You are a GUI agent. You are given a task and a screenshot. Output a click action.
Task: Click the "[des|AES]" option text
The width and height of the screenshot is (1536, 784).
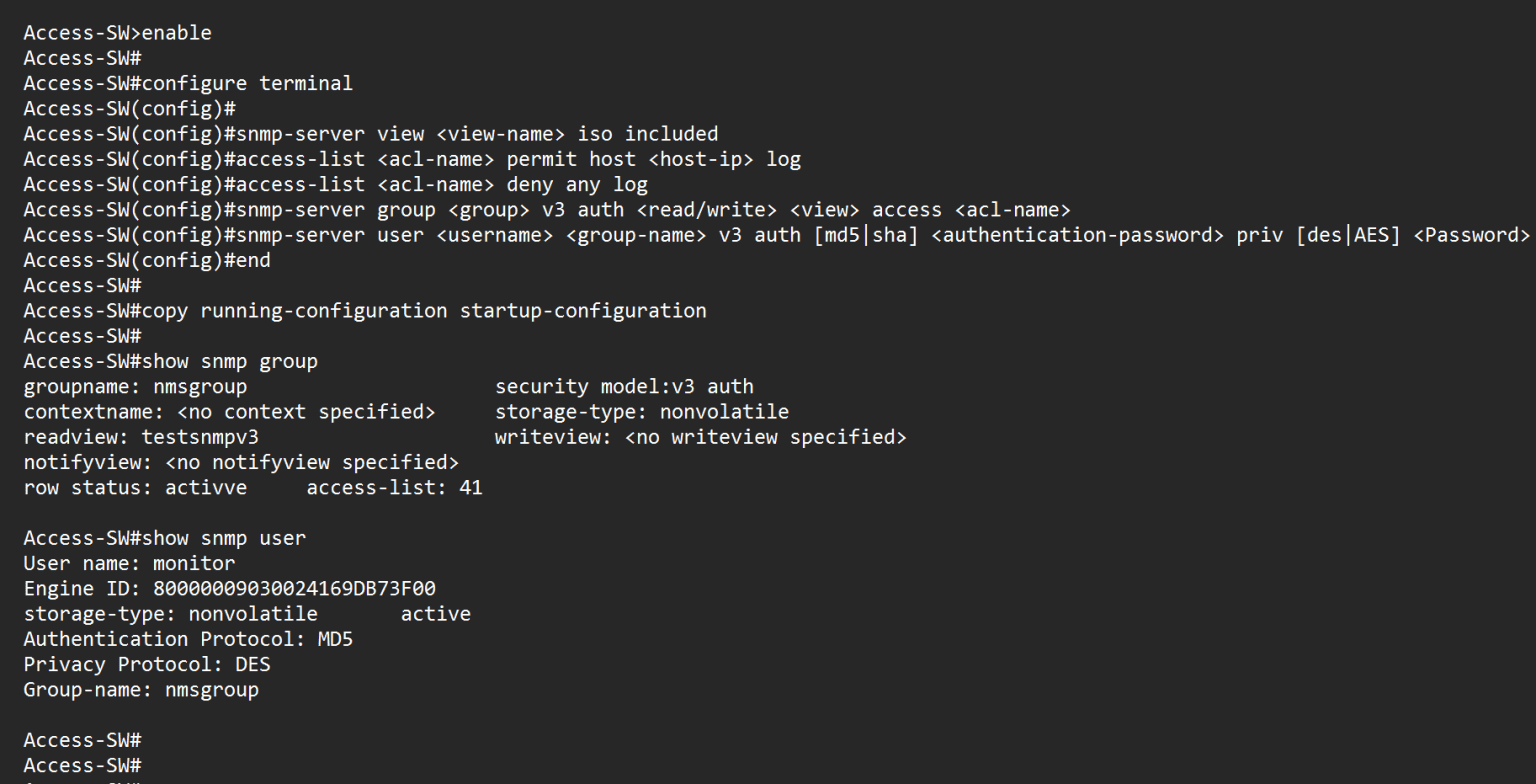pyautogui.click(x=1349, y=235)
